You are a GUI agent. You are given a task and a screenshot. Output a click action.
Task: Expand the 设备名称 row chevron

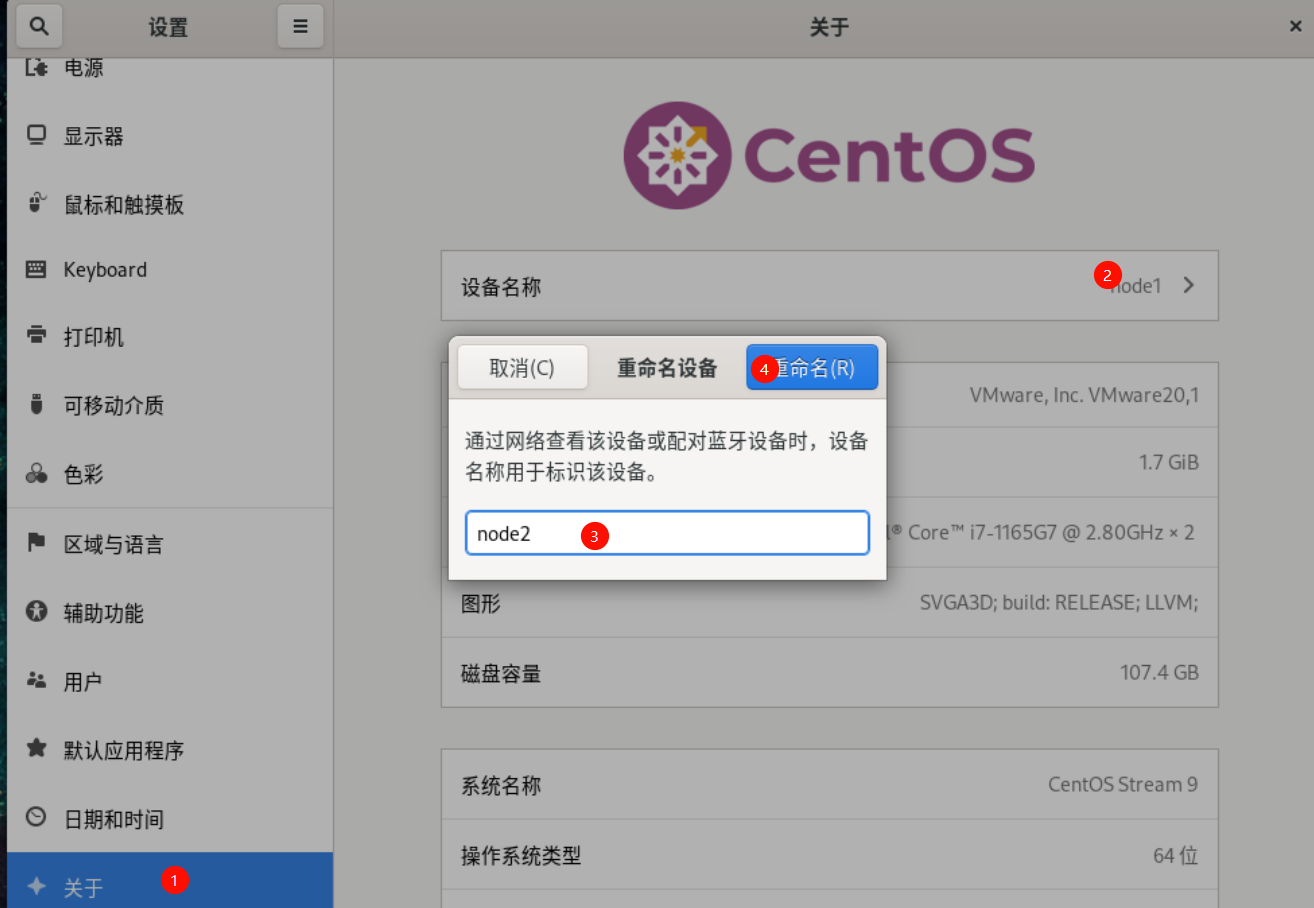coord(1188,285)
